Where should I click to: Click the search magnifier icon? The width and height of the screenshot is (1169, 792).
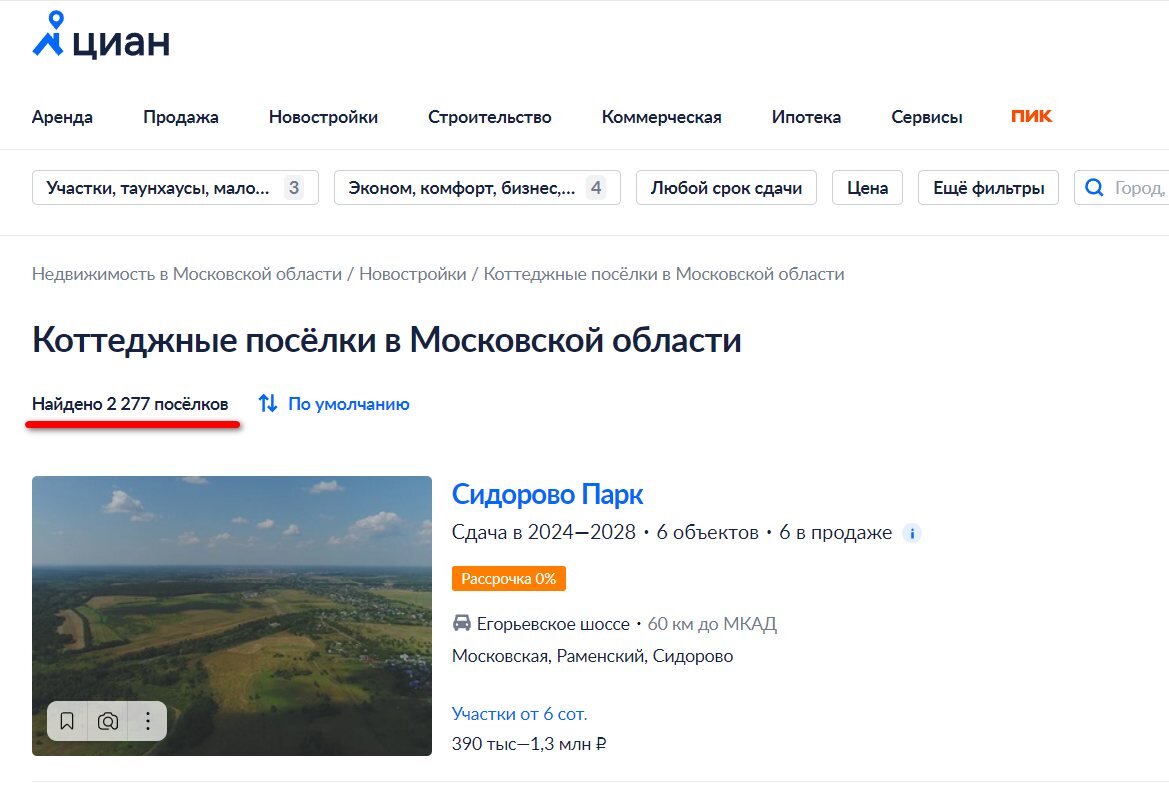click(x=1094, y=187)
